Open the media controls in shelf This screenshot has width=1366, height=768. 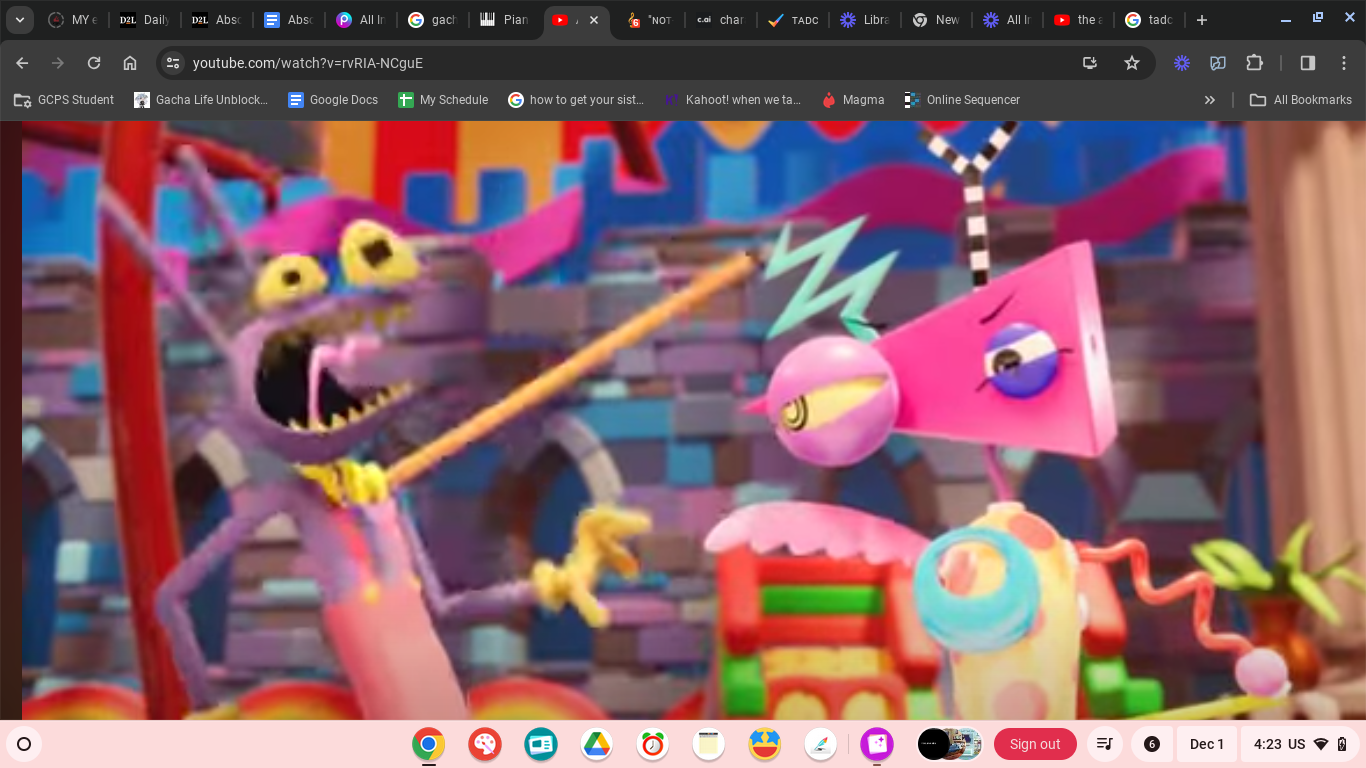(x=1104, y=744)
